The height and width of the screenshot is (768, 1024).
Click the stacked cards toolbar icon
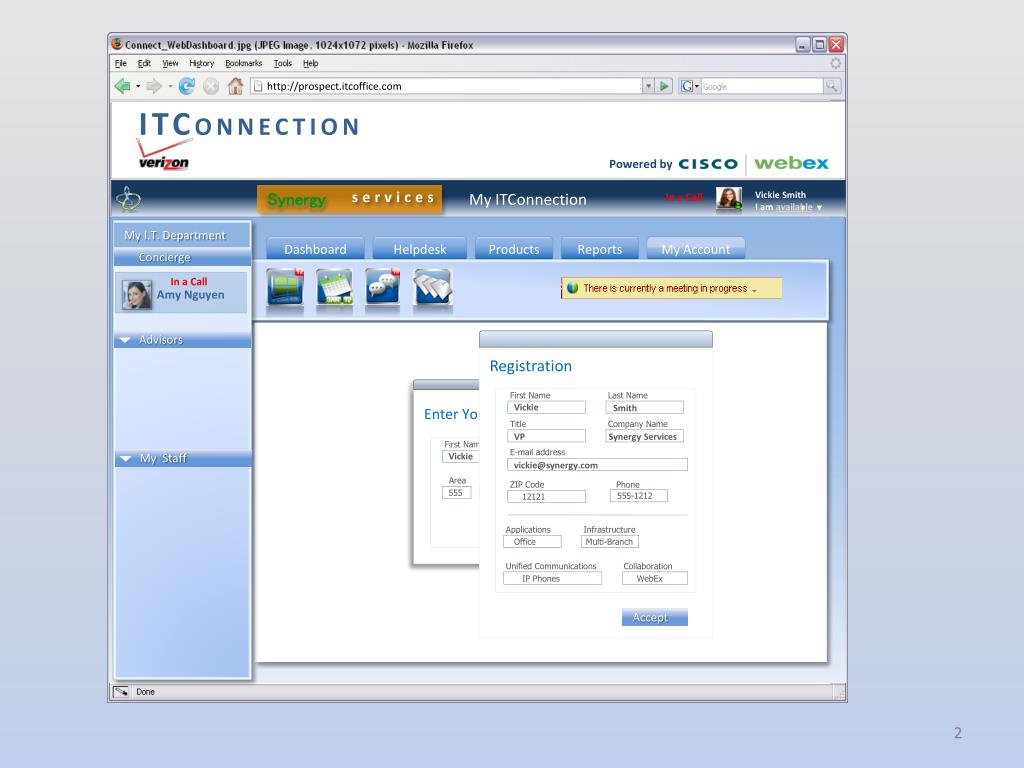[433, 287]
